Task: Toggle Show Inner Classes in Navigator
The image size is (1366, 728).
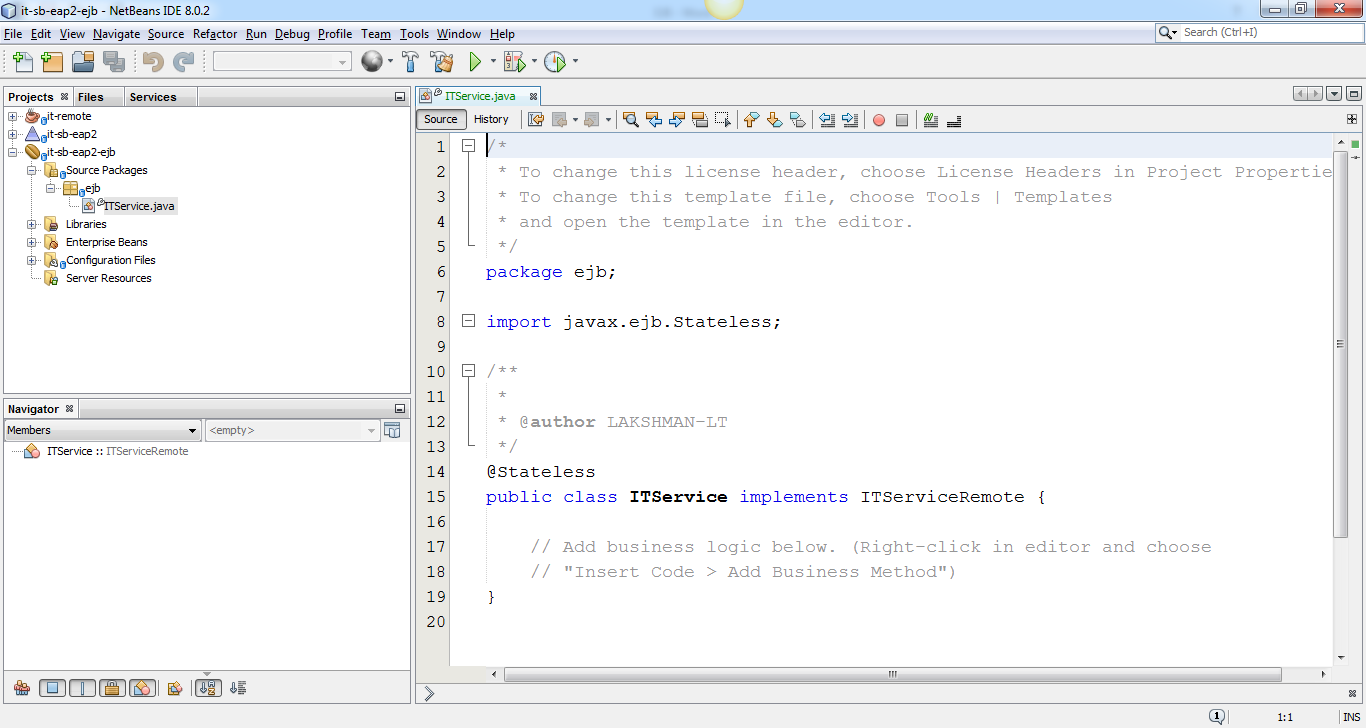Action: (x=142, y=688)
